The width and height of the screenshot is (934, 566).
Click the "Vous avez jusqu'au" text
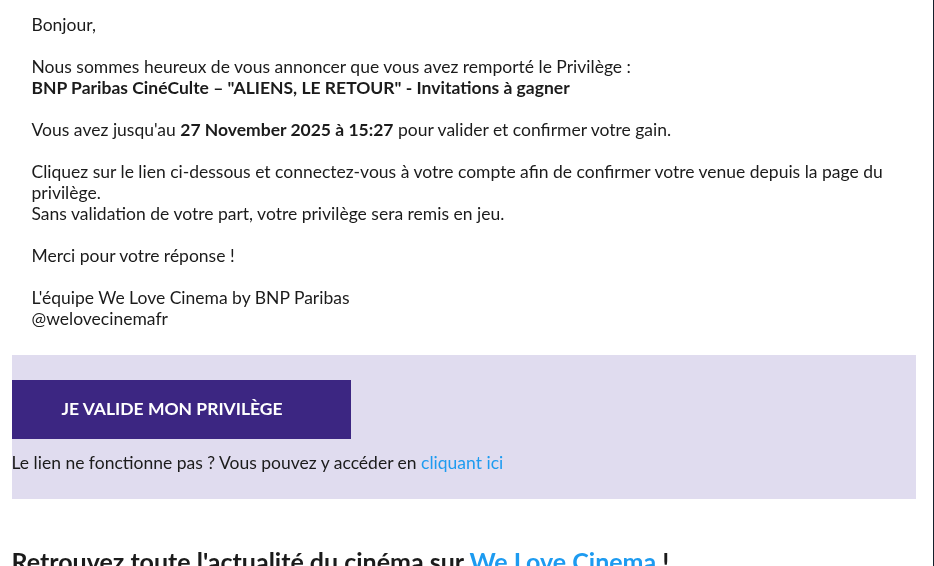[x=103, y=130]
